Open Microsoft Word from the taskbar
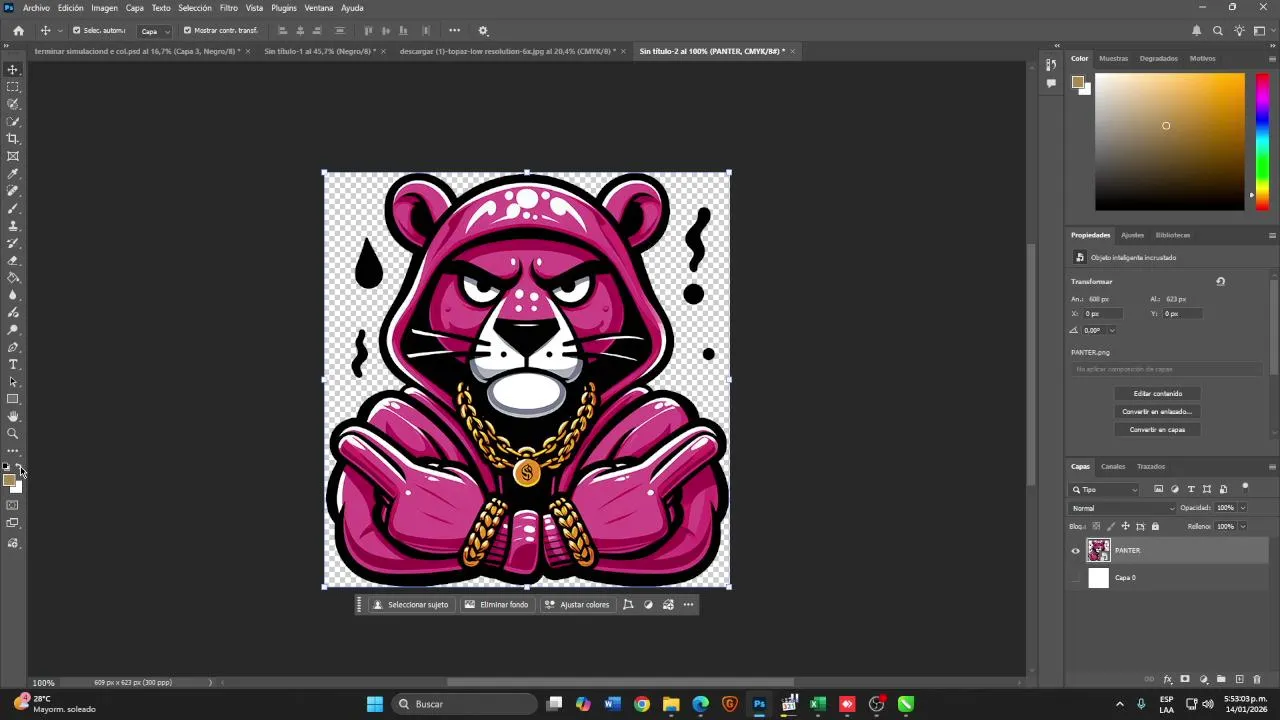The height and width of the screenshot is (720, 1280). coord(613,704)
